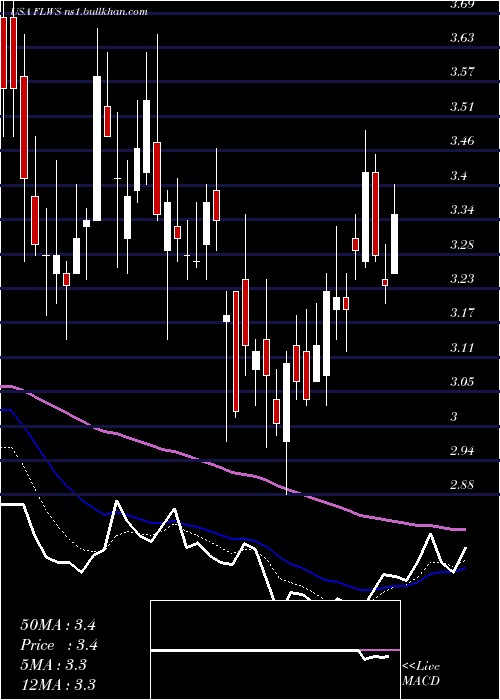
Task: Click the 5MA : 3.3 legend entry
Action: point(54,665)
